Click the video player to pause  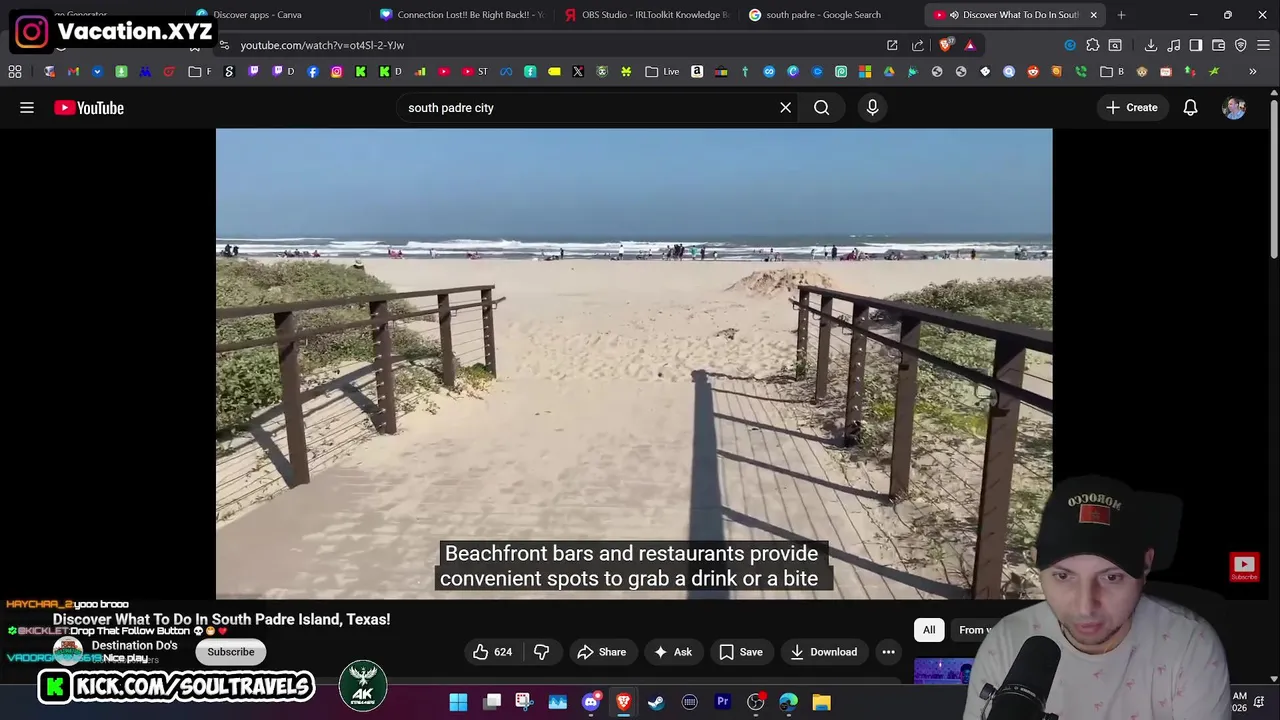pos(634,364)
